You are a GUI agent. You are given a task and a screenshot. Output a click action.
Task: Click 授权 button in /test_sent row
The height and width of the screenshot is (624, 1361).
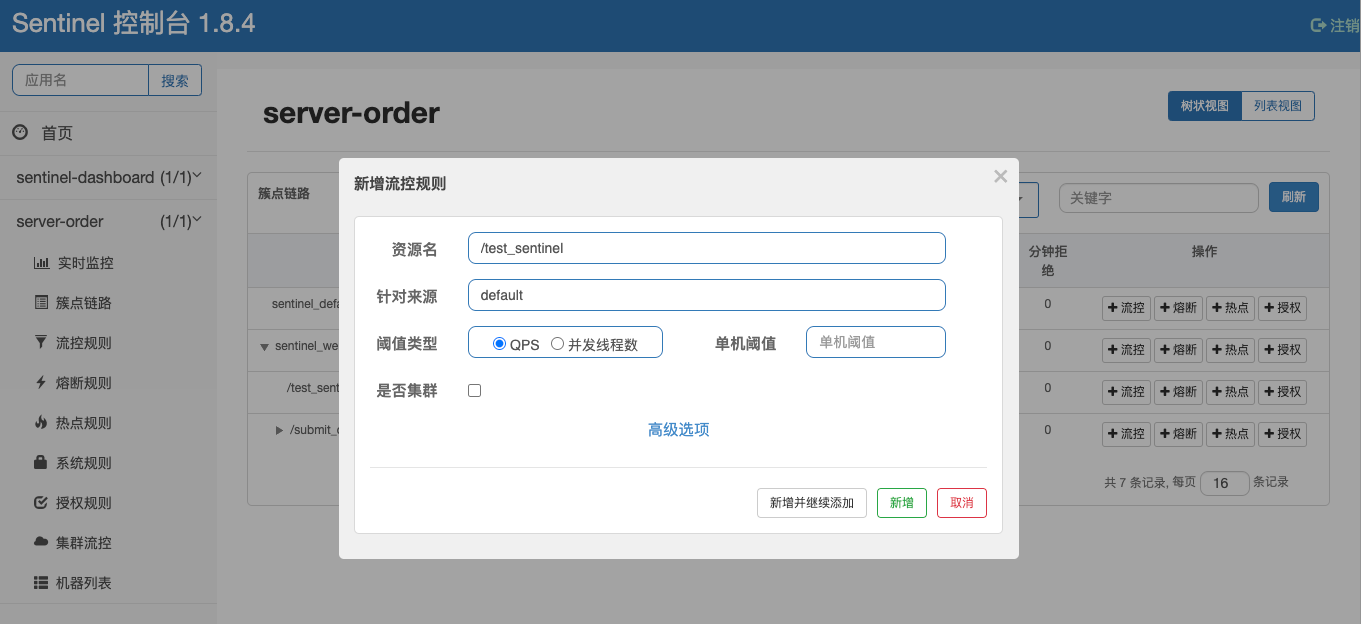coord(1282,392)
